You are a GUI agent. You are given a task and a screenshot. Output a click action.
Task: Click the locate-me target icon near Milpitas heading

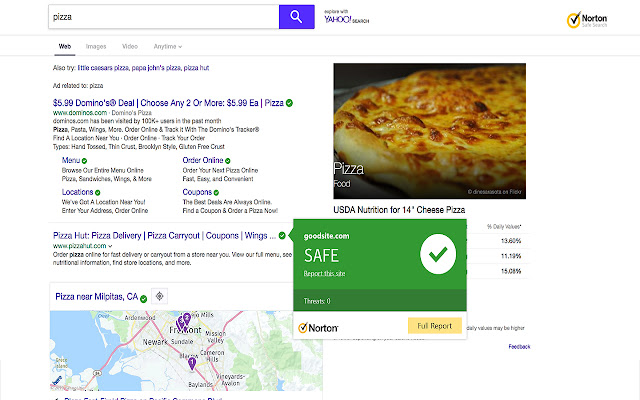tap(159, 297)
